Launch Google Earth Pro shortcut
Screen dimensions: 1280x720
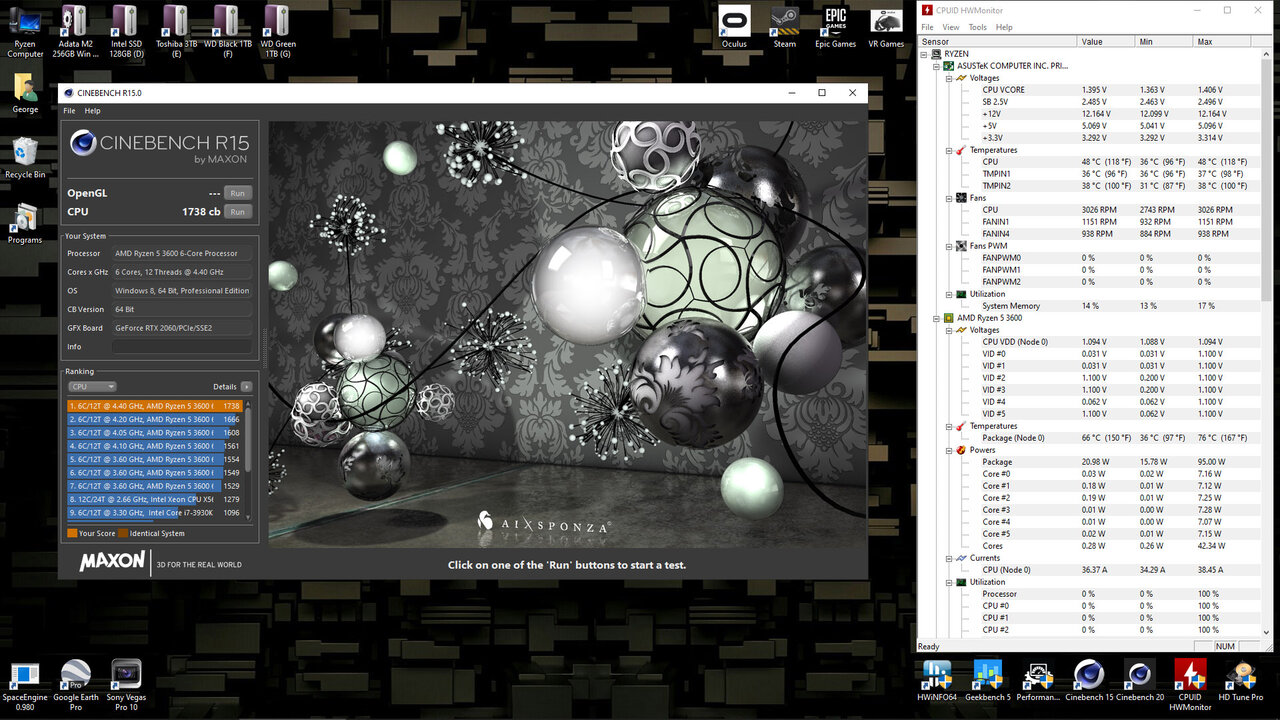point(76,686)
